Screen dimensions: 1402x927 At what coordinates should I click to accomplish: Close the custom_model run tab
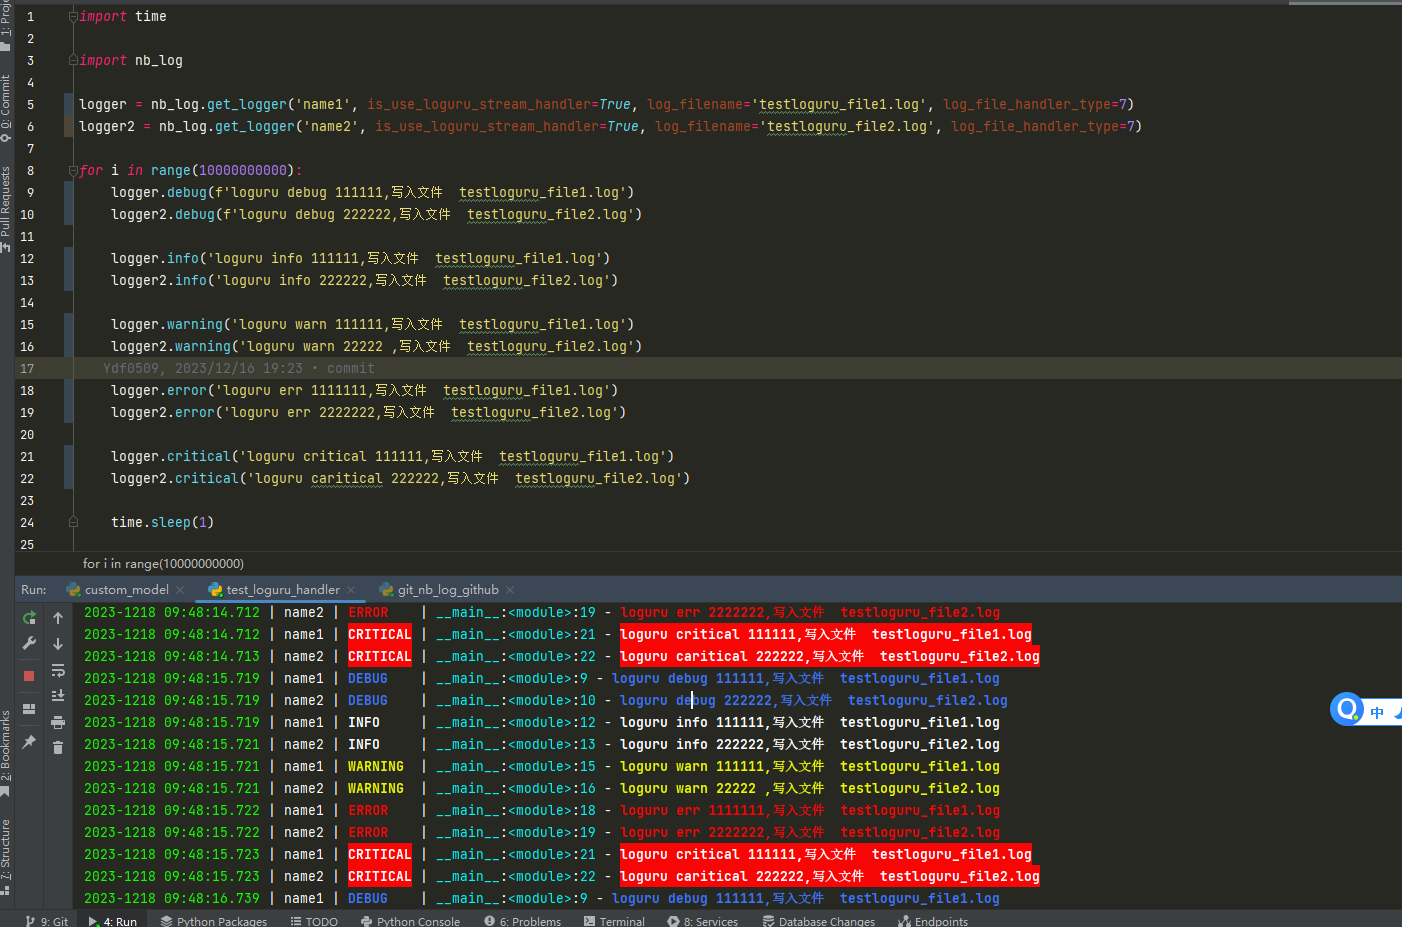click(x=180, y=590)
